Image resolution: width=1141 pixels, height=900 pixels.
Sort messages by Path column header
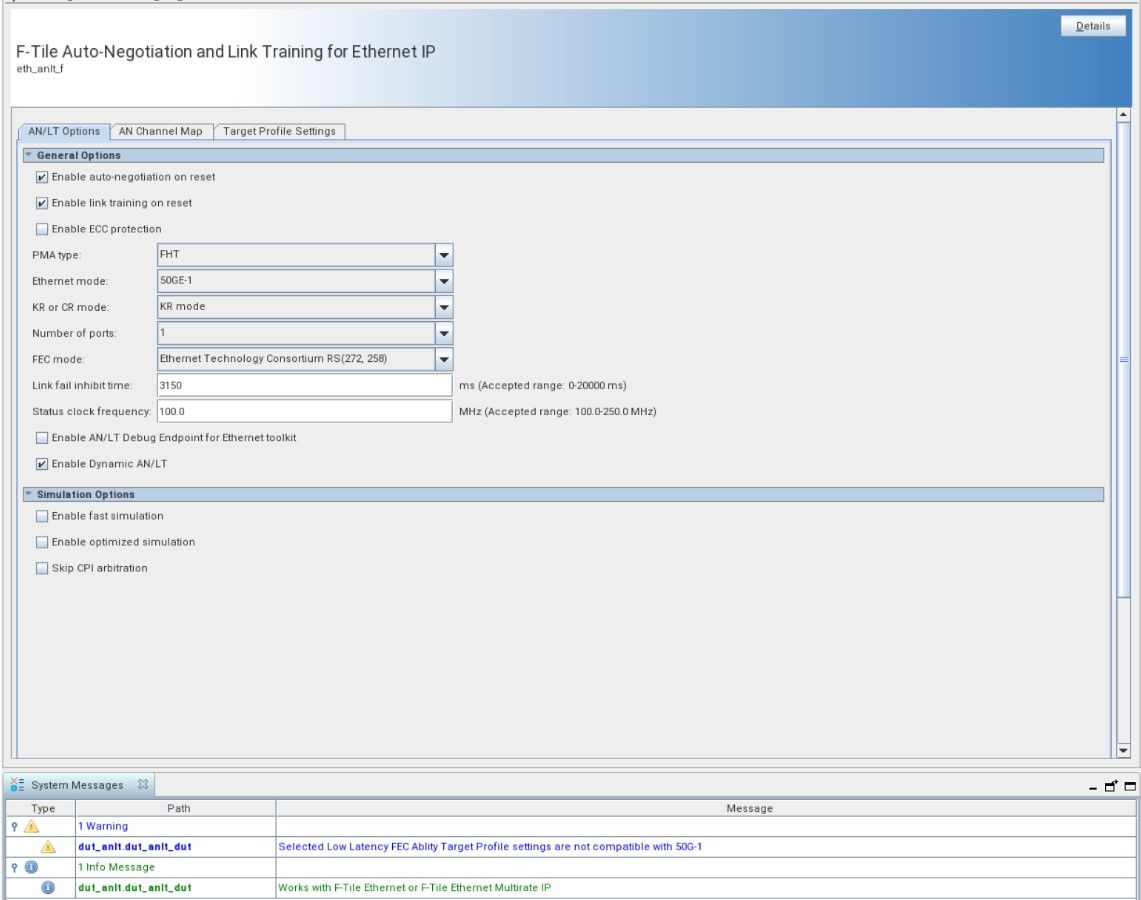click(178, 808)
